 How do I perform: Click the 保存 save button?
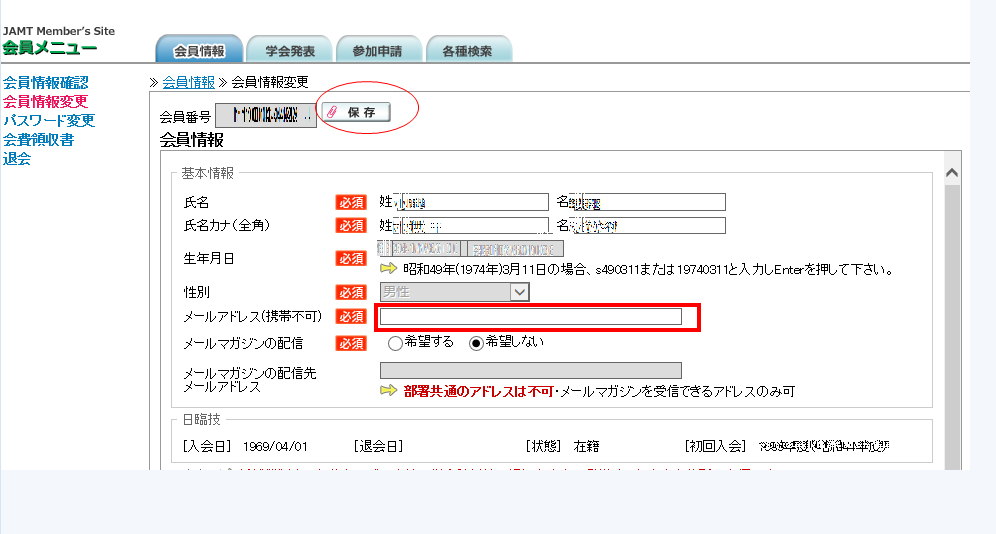354,113
